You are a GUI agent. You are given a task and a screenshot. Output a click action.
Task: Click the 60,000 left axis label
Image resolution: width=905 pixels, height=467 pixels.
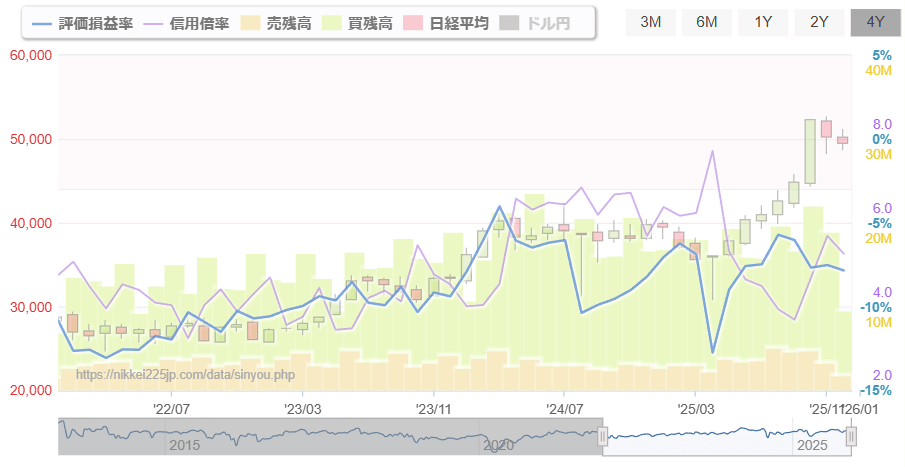point(30,55)
